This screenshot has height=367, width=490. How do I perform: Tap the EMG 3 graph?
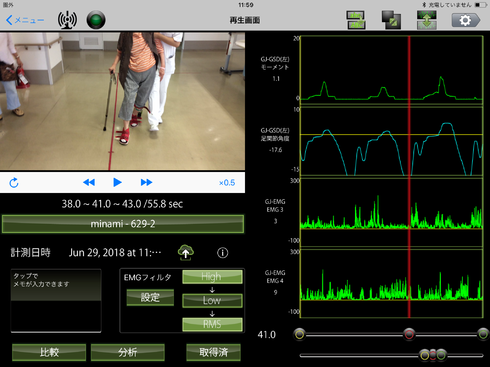click(x=391, y=212)
